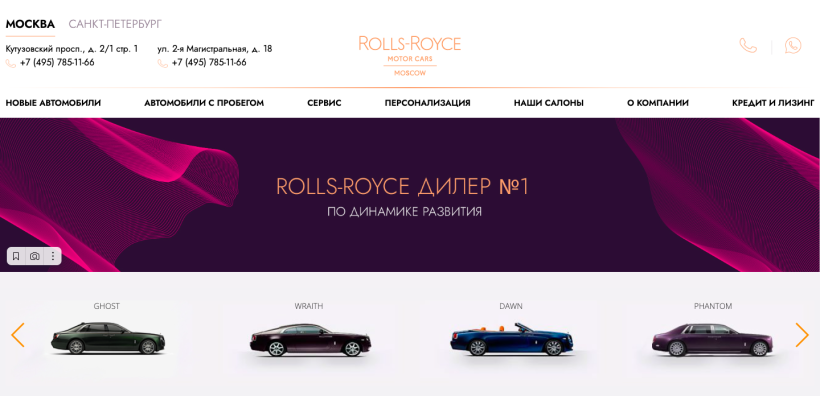Click the address Кутузовский просп., д. 2/1 стр. 1

pos(72,49)
